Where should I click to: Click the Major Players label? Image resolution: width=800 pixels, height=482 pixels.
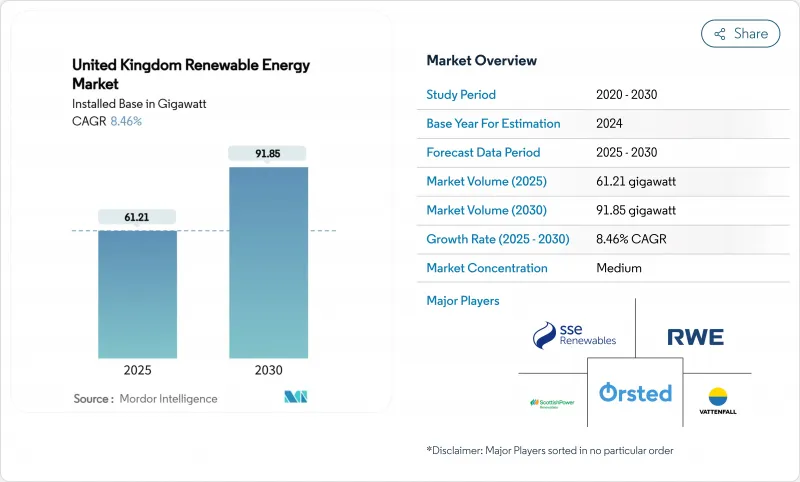(462, 301)
